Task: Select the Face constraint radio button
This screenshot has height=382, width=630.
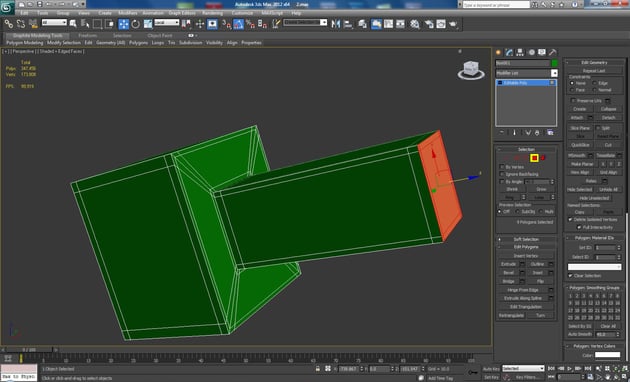Action: click(x=572, y=90)
